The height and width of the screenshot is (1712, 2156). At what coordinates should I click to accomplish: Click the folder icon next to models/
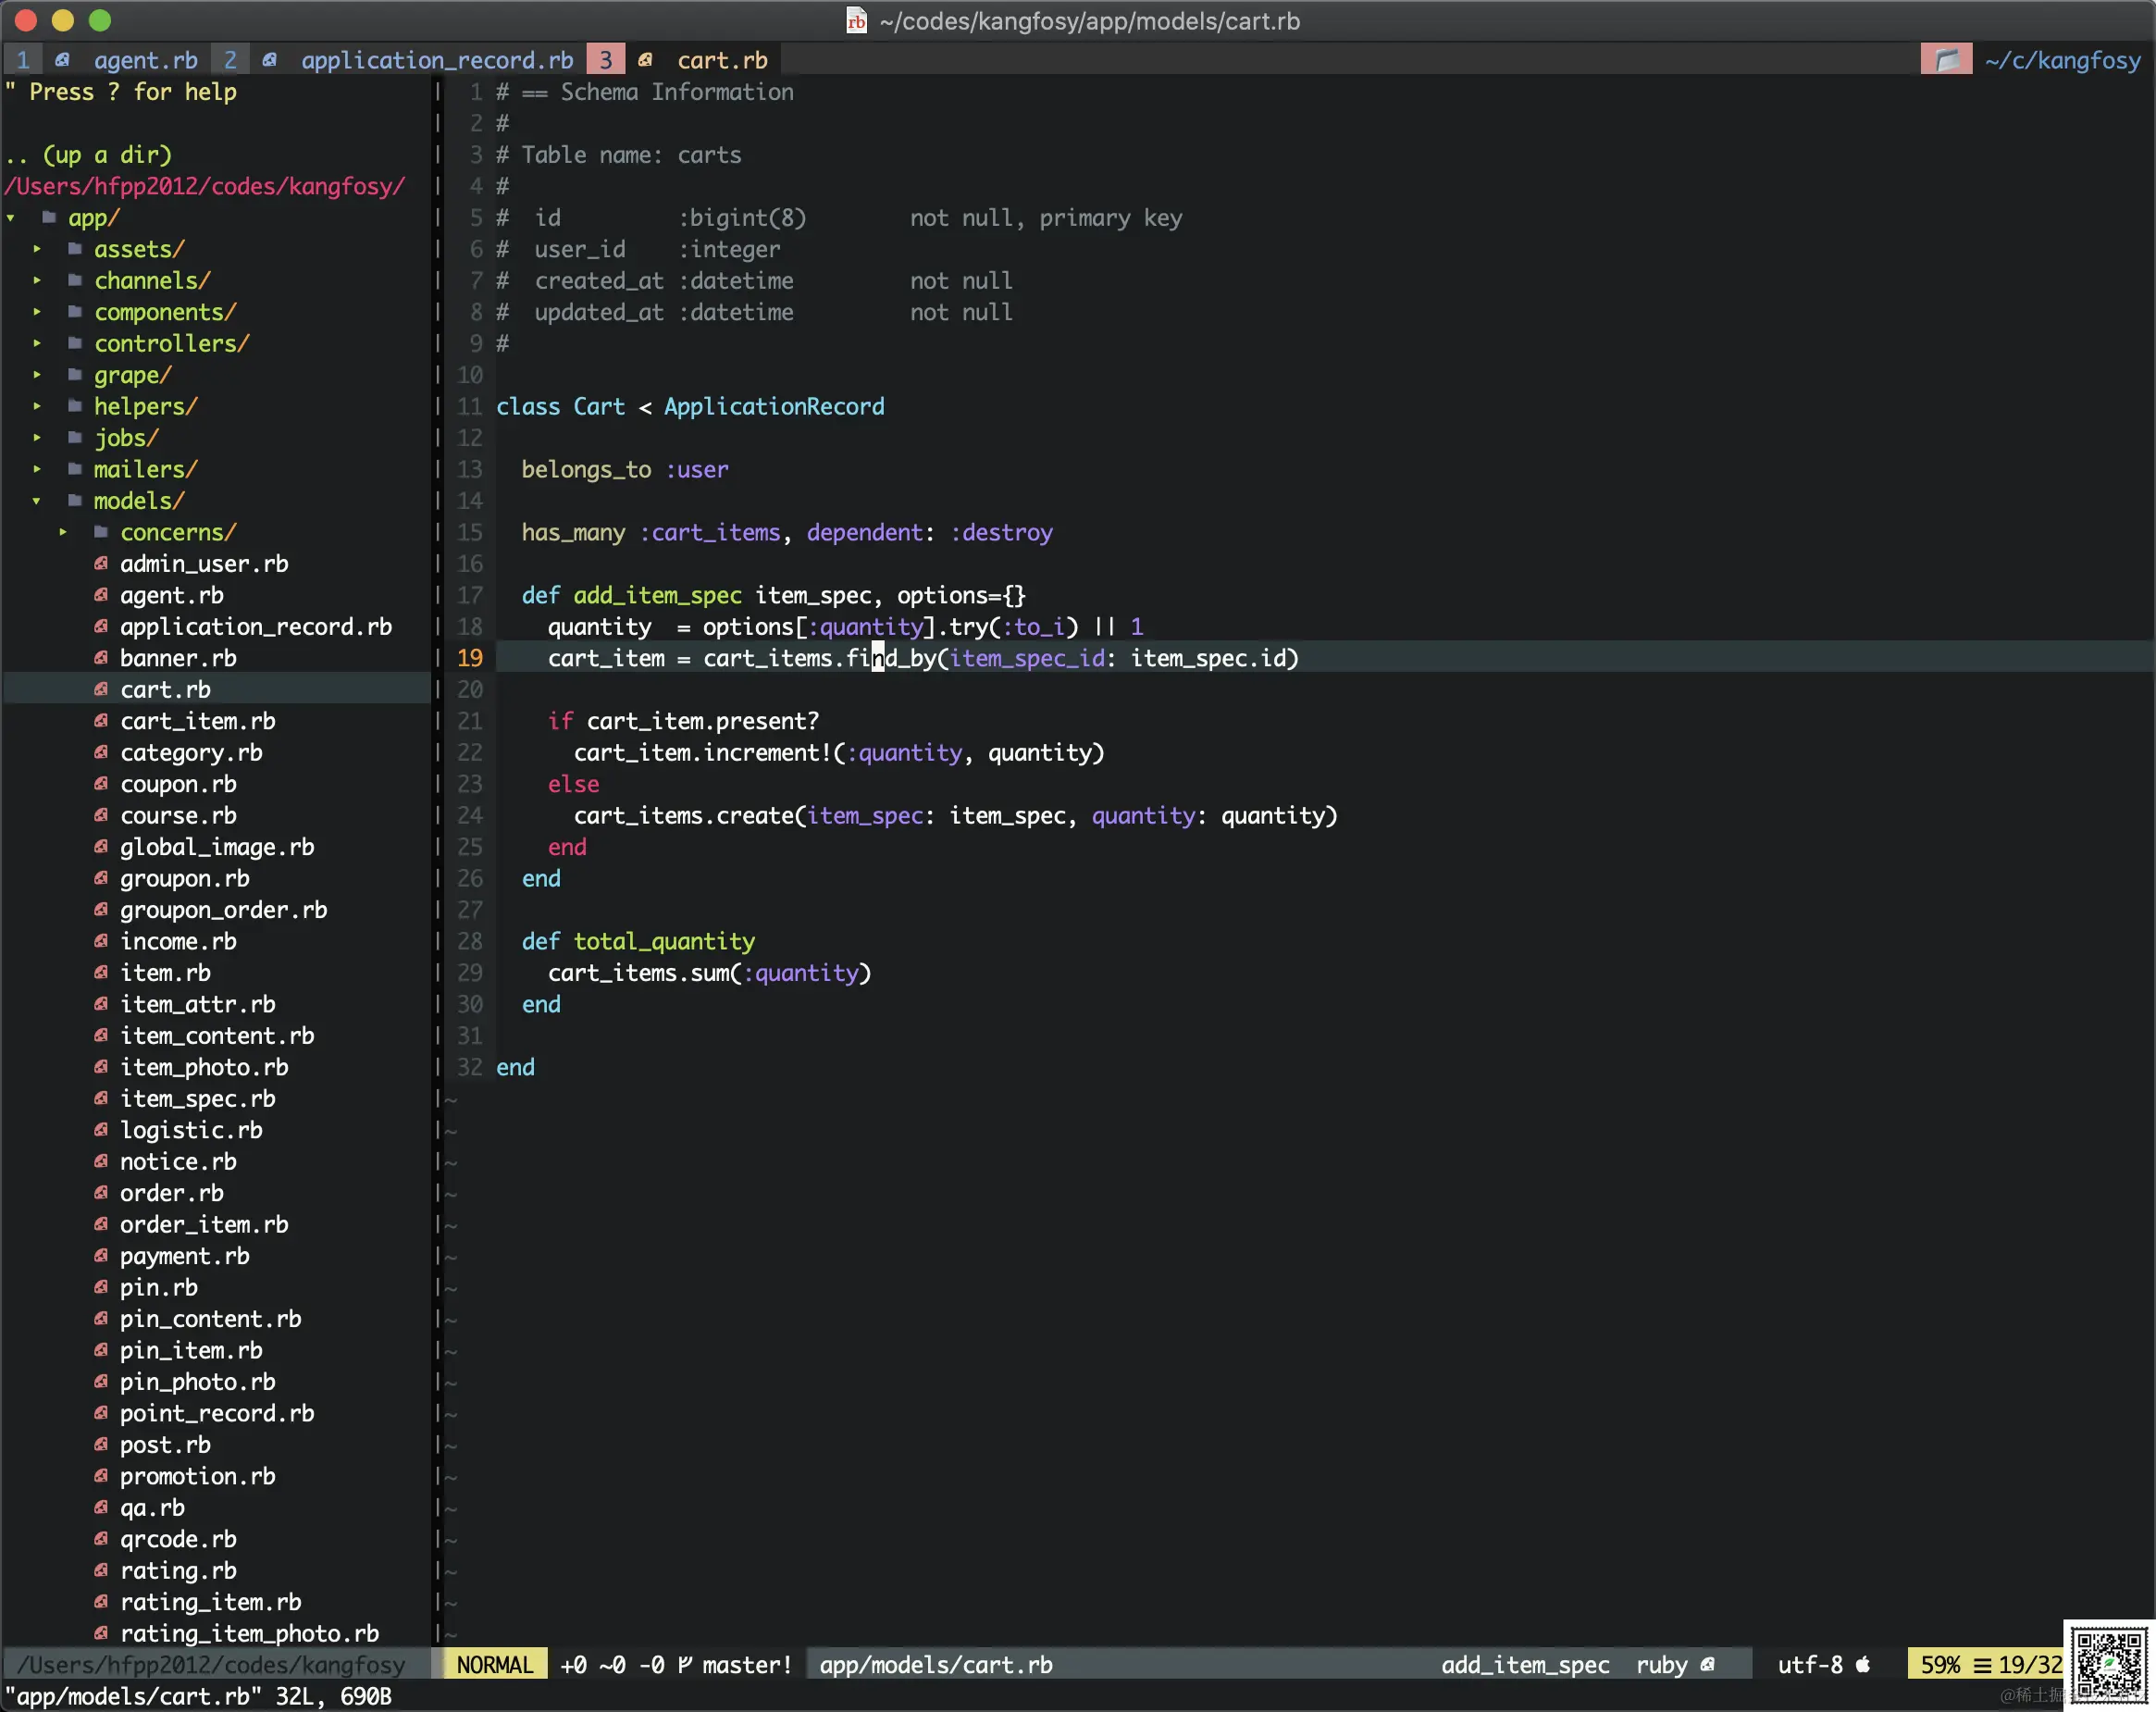[x=75, y=500]
